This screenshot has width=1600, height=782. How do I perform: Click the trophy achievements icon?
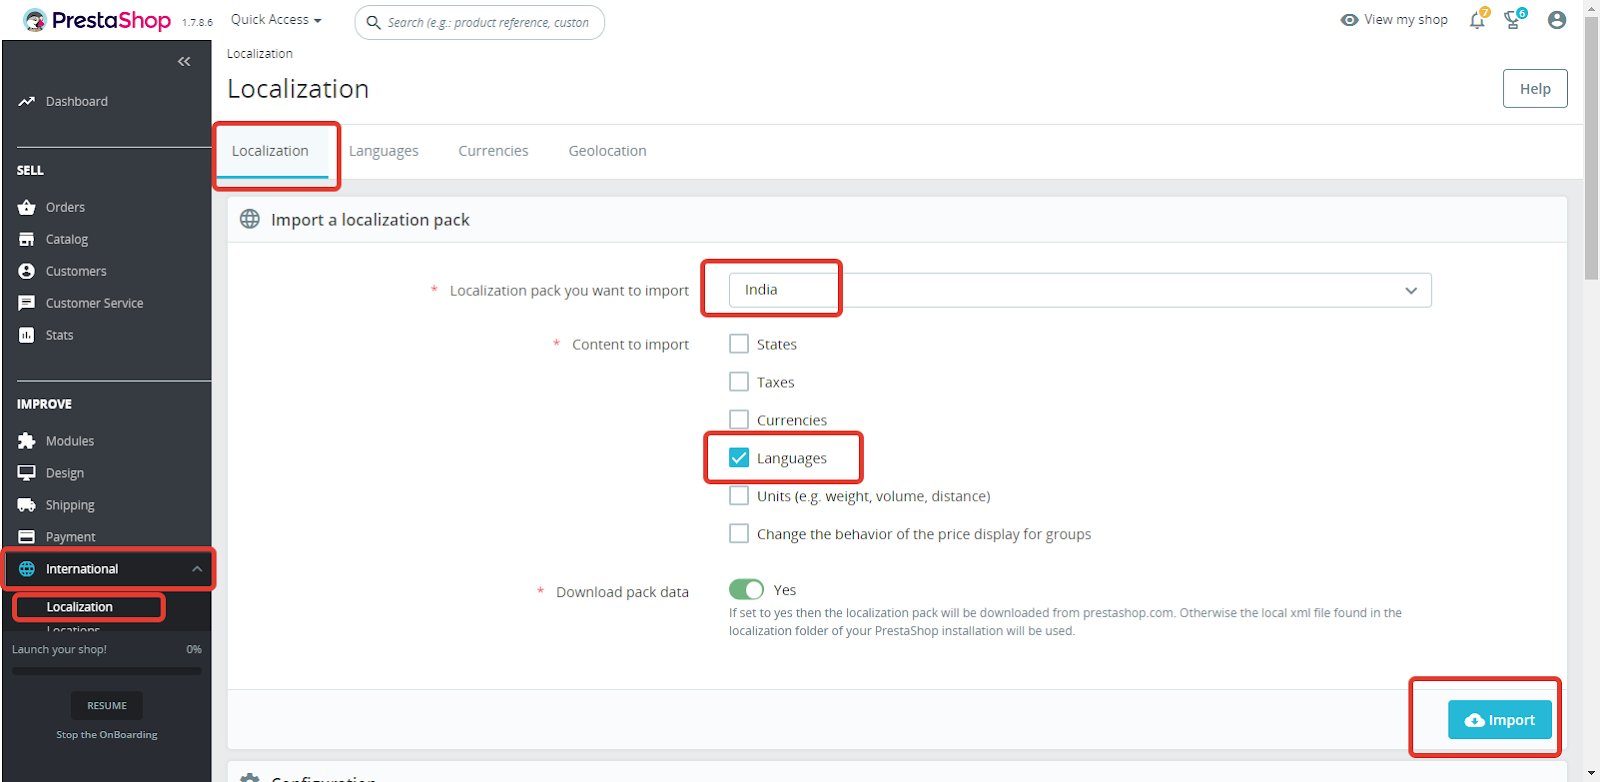(x=1513, y=20)
